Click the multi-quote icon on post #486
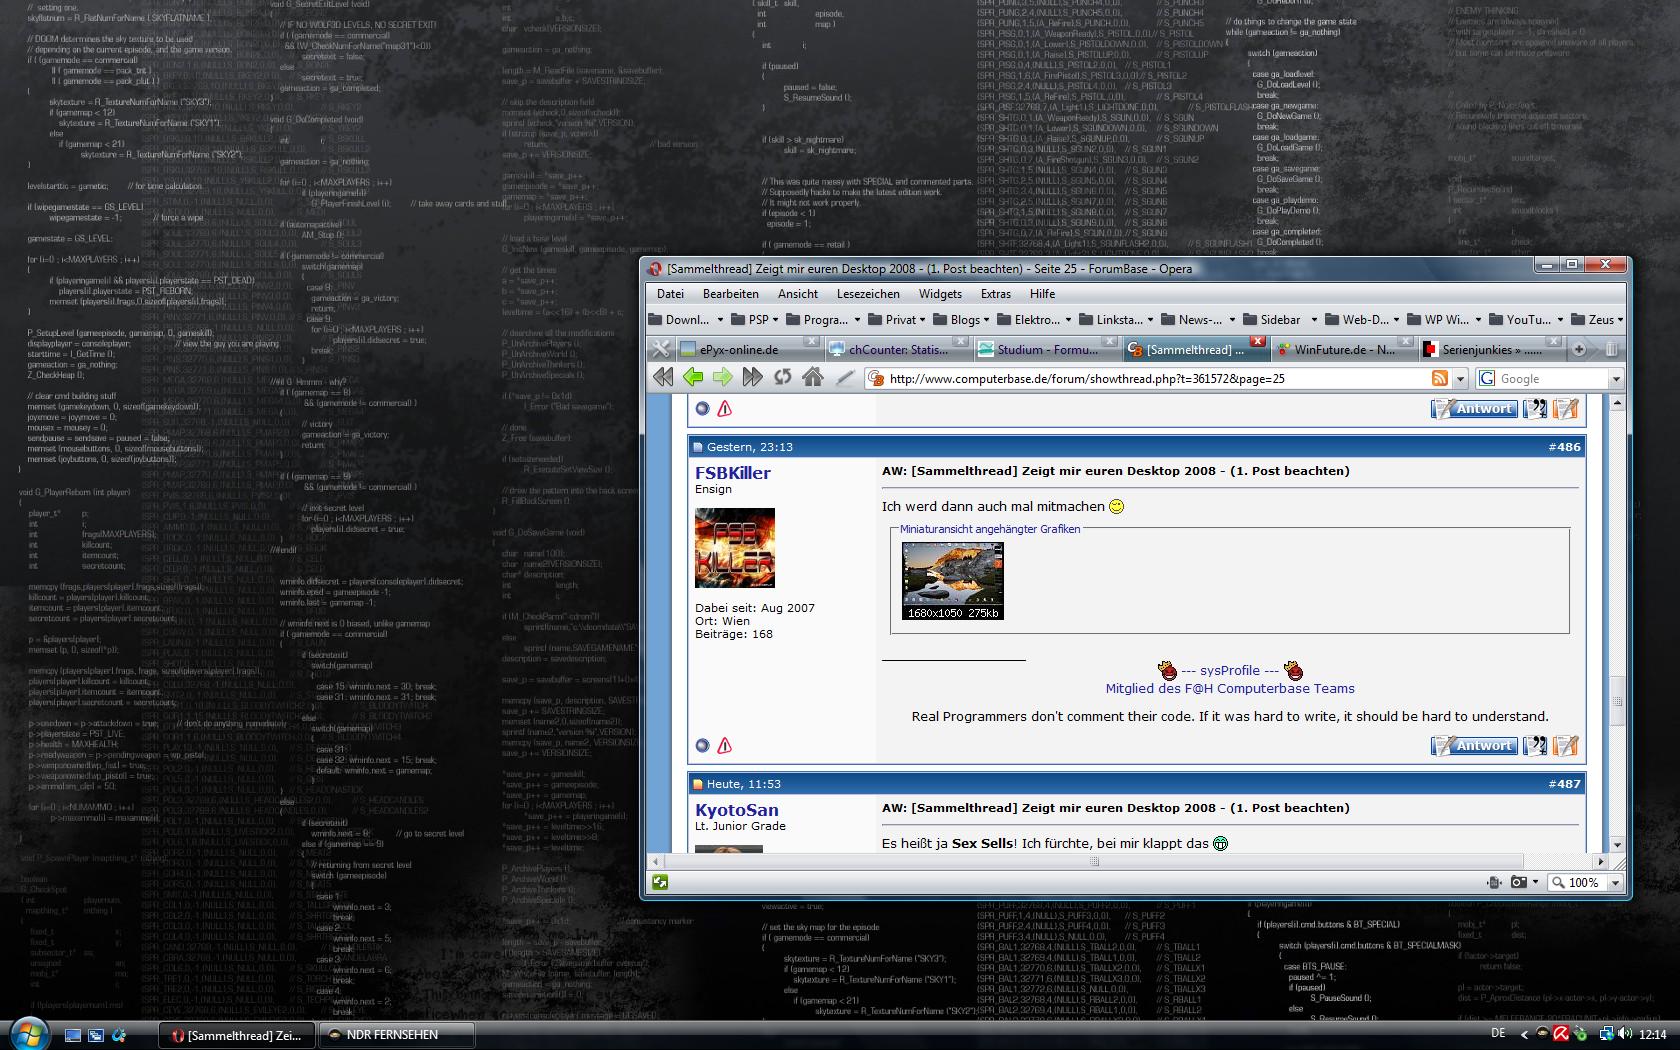1680x1050 pixels. point(1535,746)
